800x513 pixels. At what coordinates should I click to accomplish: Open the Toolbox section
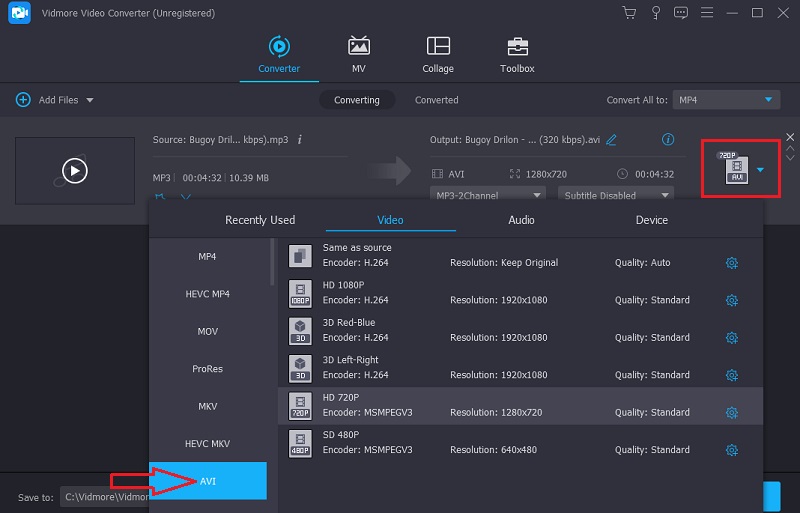[517, 55]
